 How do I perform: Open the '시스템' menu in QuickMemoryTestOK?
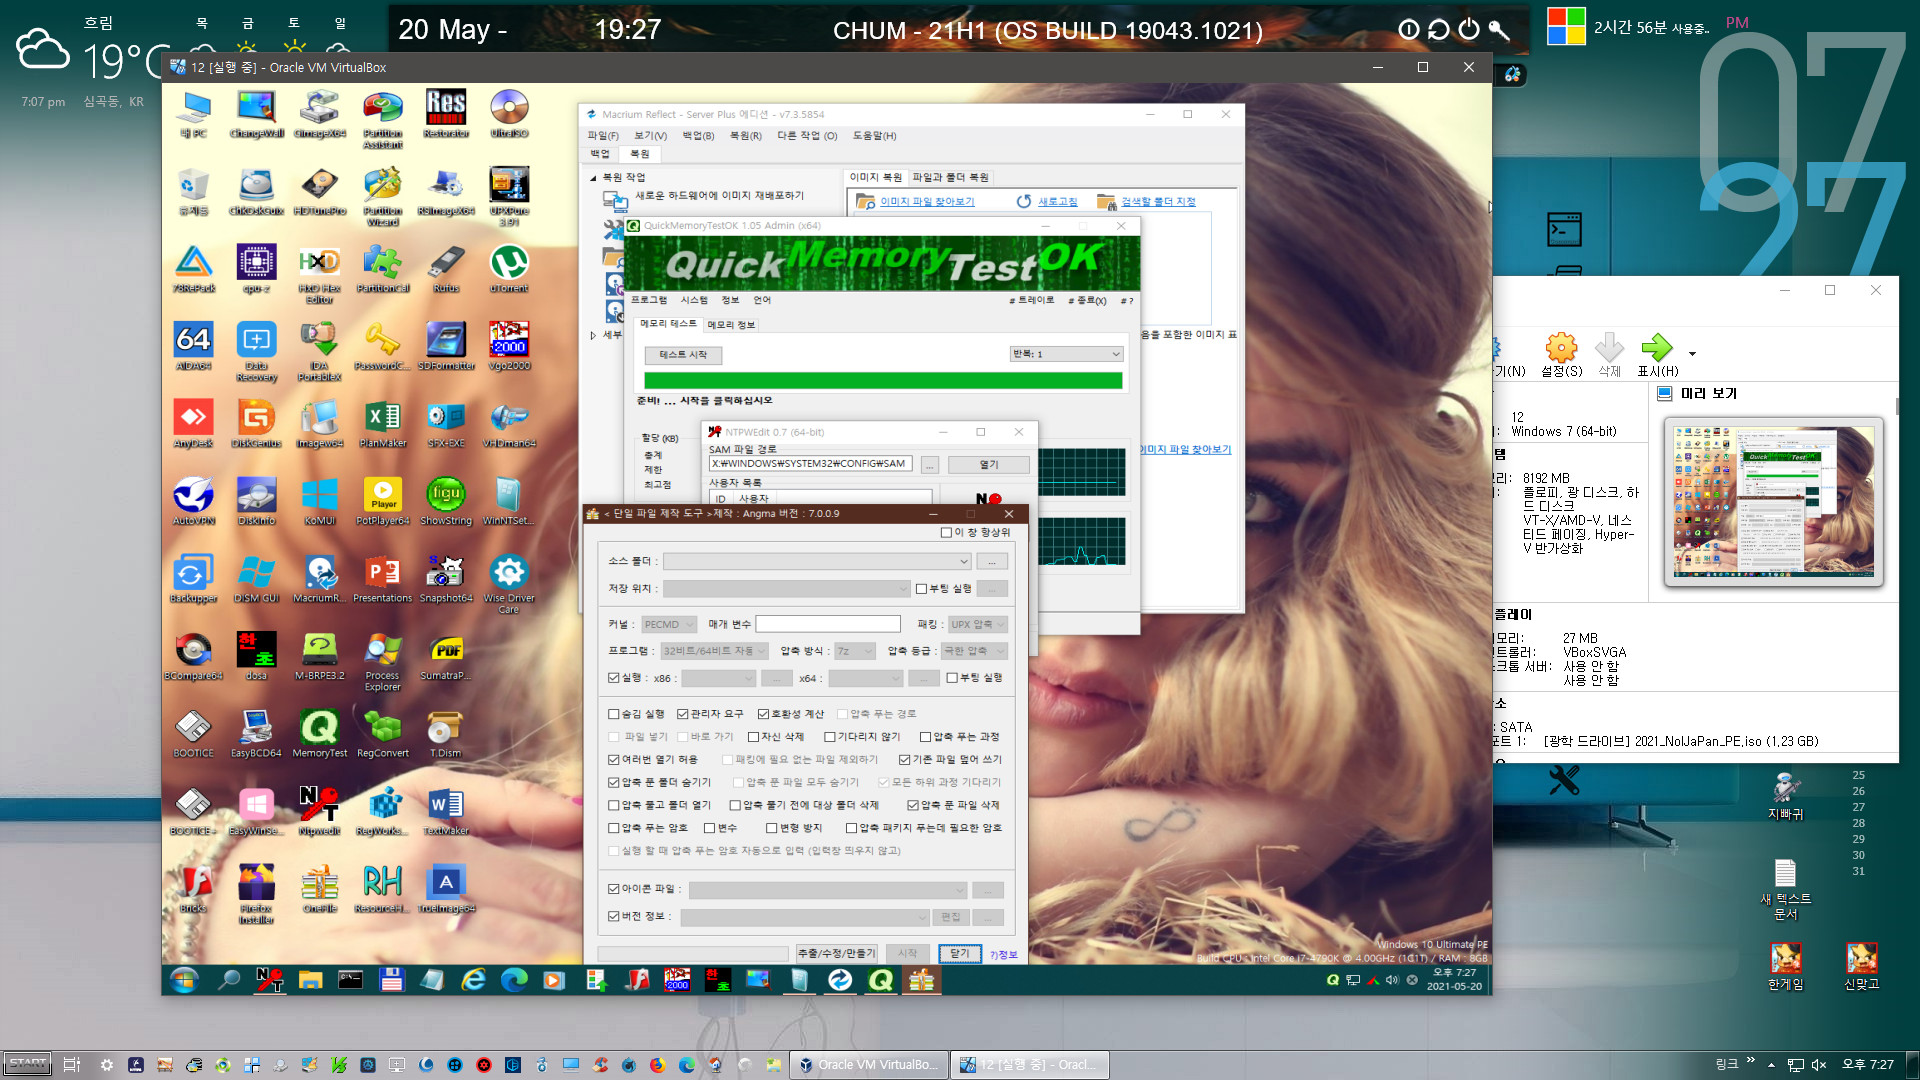pyautogui.click(x=693, y=301)
